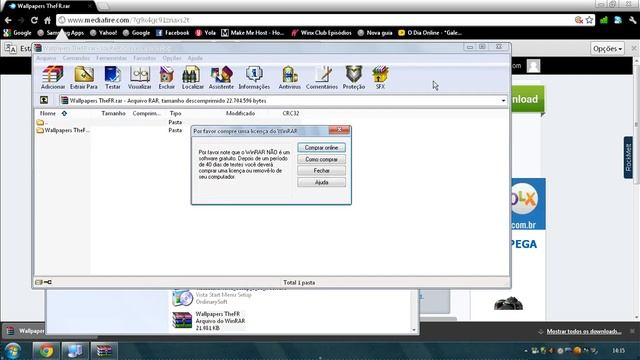Click the Localizar binoculars icon
The height and width of the screenshot is (360, 640).
point(192,78)
